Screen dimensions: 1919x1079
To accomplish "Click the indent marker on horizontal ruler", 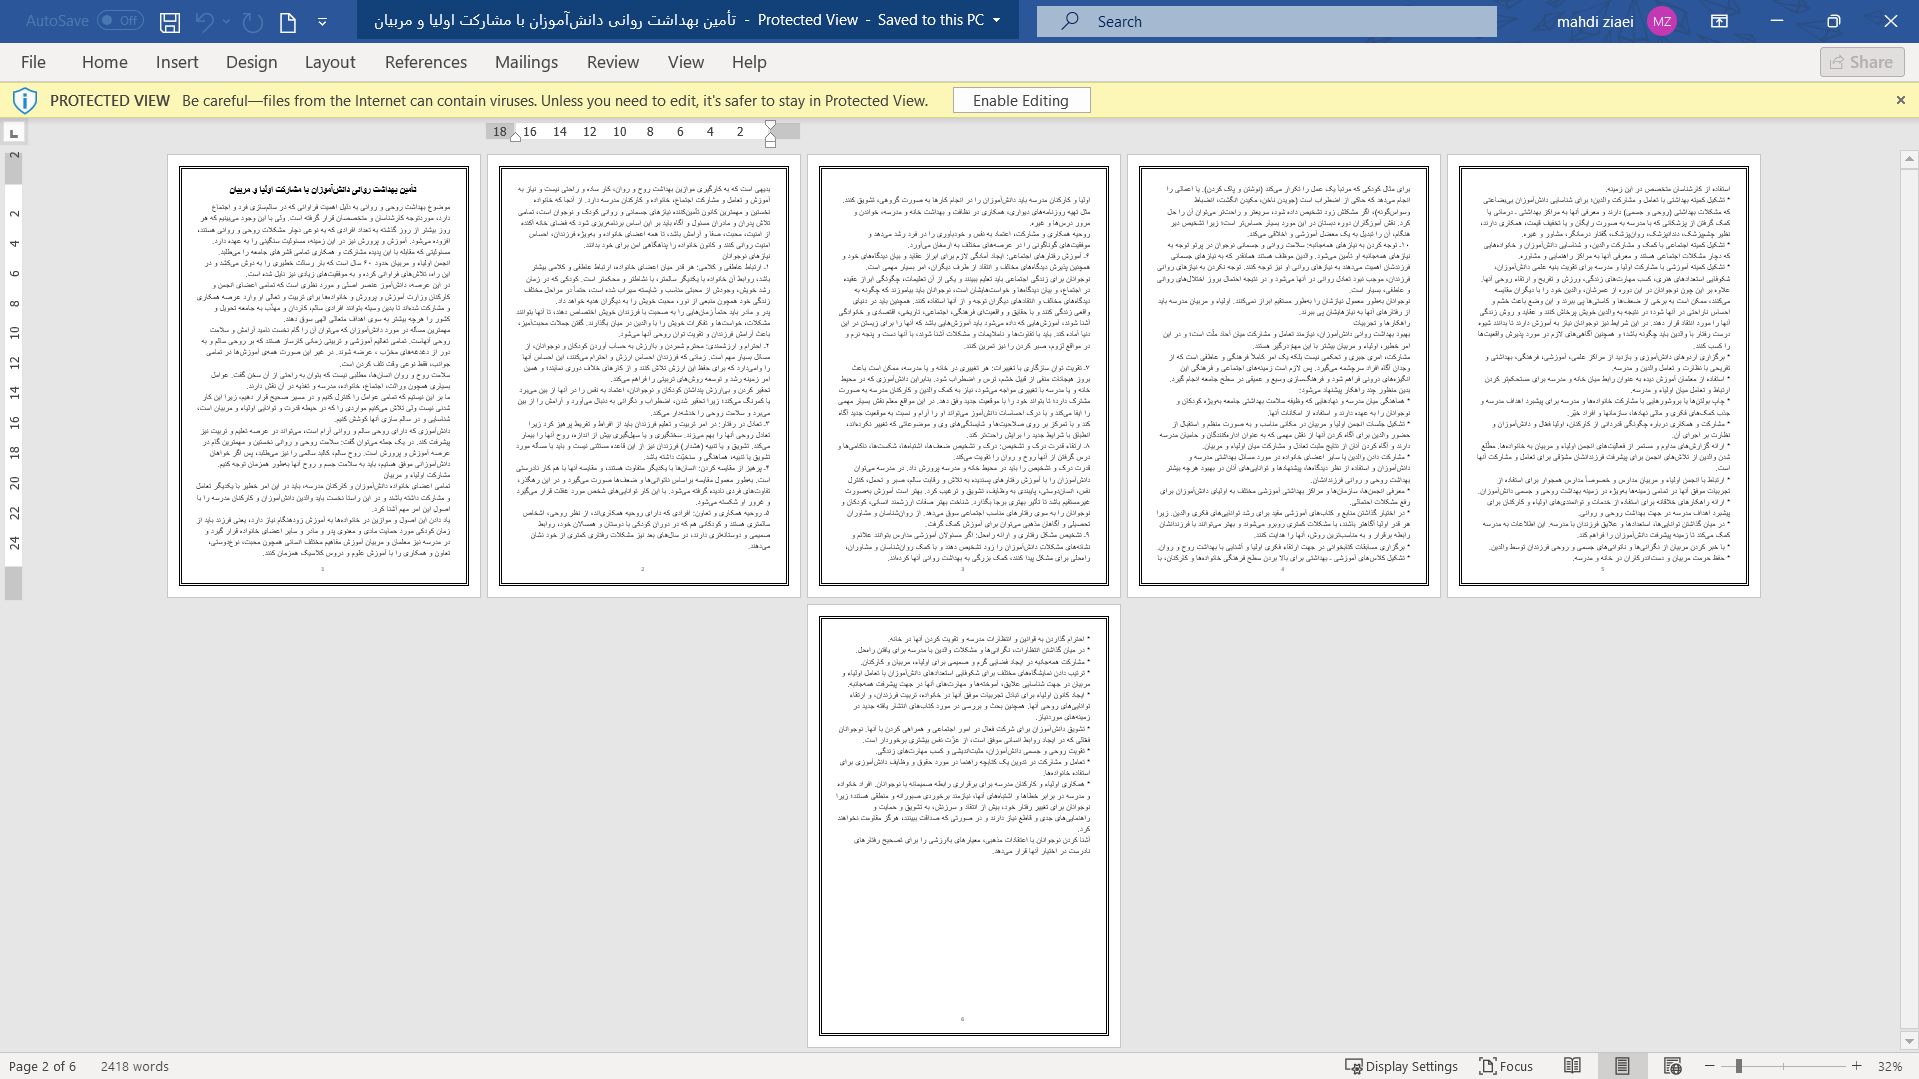I will click(x=770, y=132).
